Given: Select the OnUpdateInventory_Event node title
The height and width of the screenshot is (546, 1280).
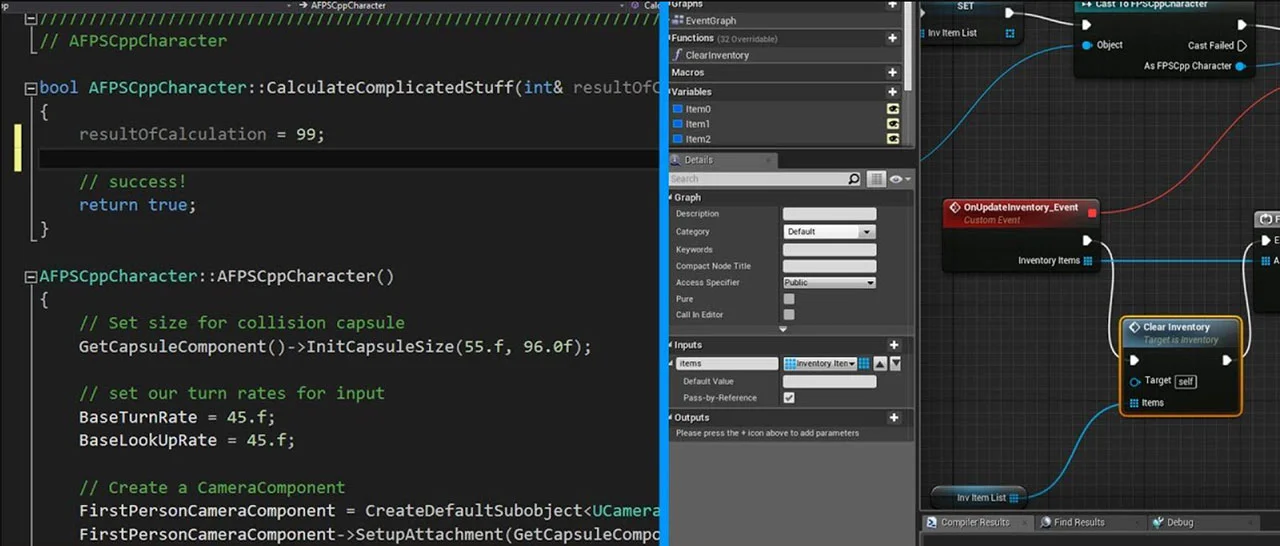Looking at the screenshot, I should click(x=1020, y=207).
